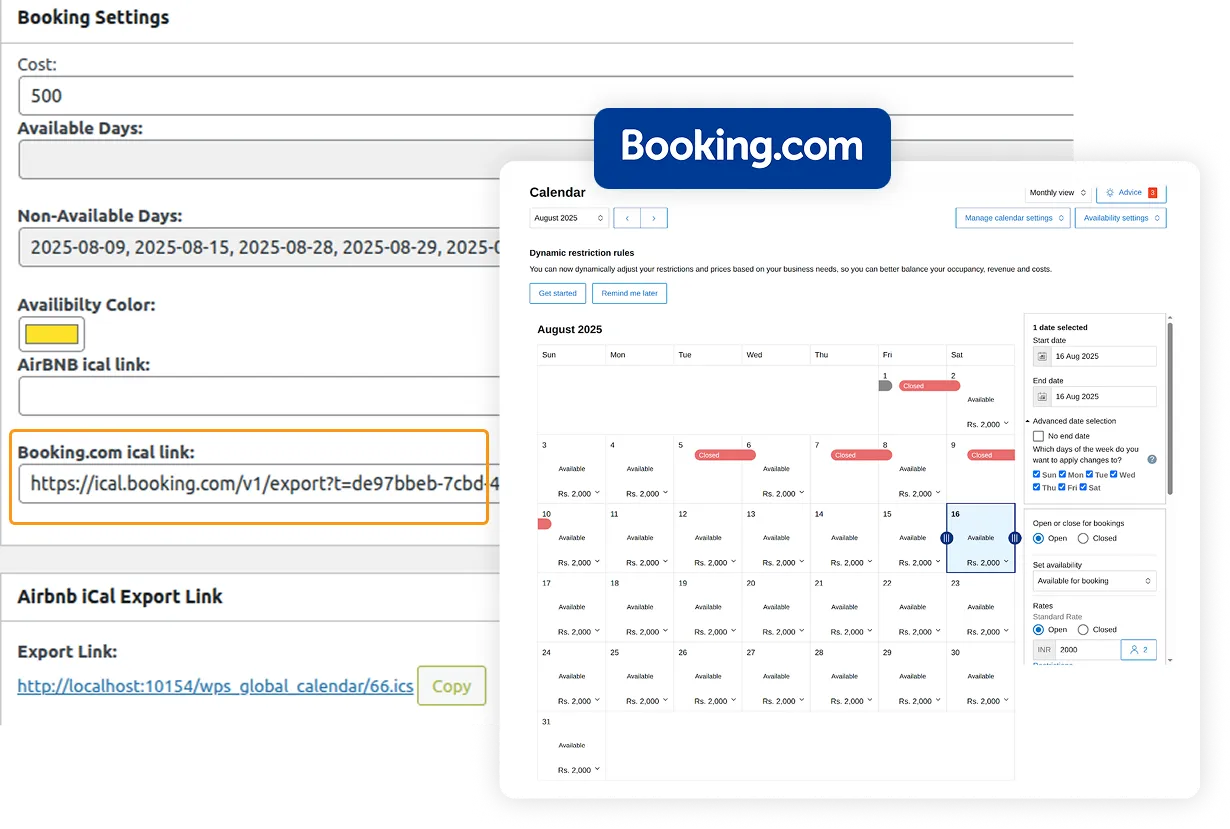Image resolution: width=1230 pixels, height=829 pixels.
Task: Click the Closed bar on August 1
Action: click(x=929, y=386)
